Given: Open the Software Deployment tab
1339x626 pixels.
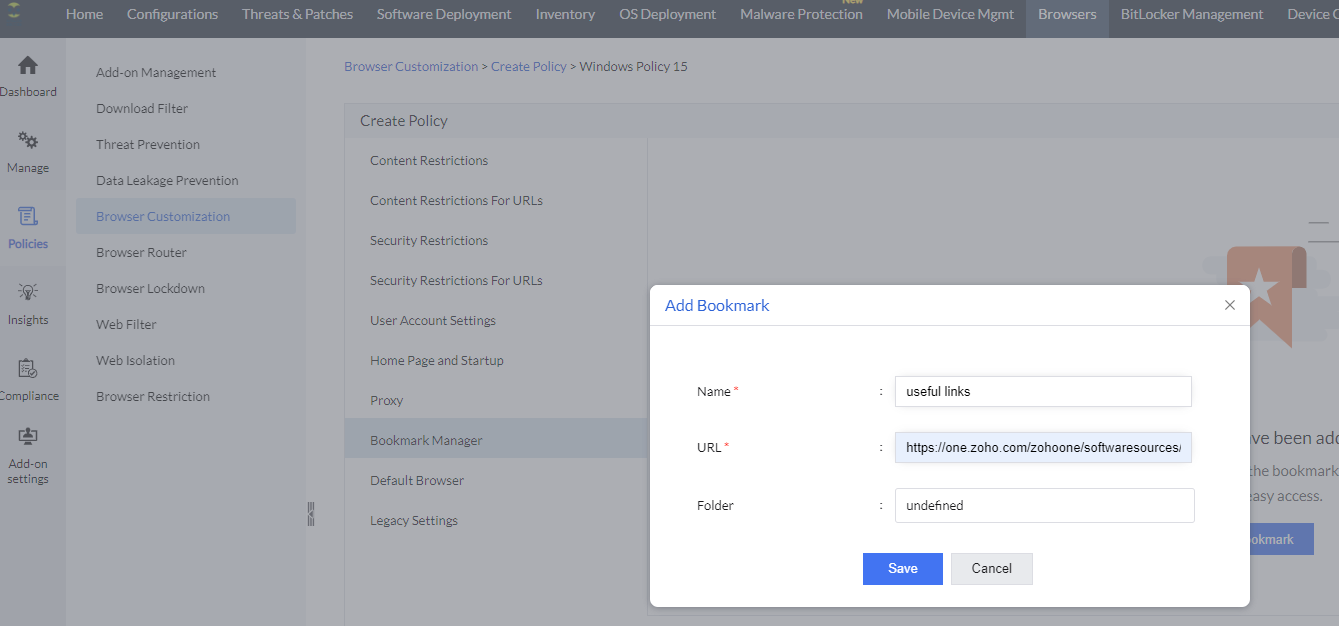Looking at the screenshot, I should [443, 14].
